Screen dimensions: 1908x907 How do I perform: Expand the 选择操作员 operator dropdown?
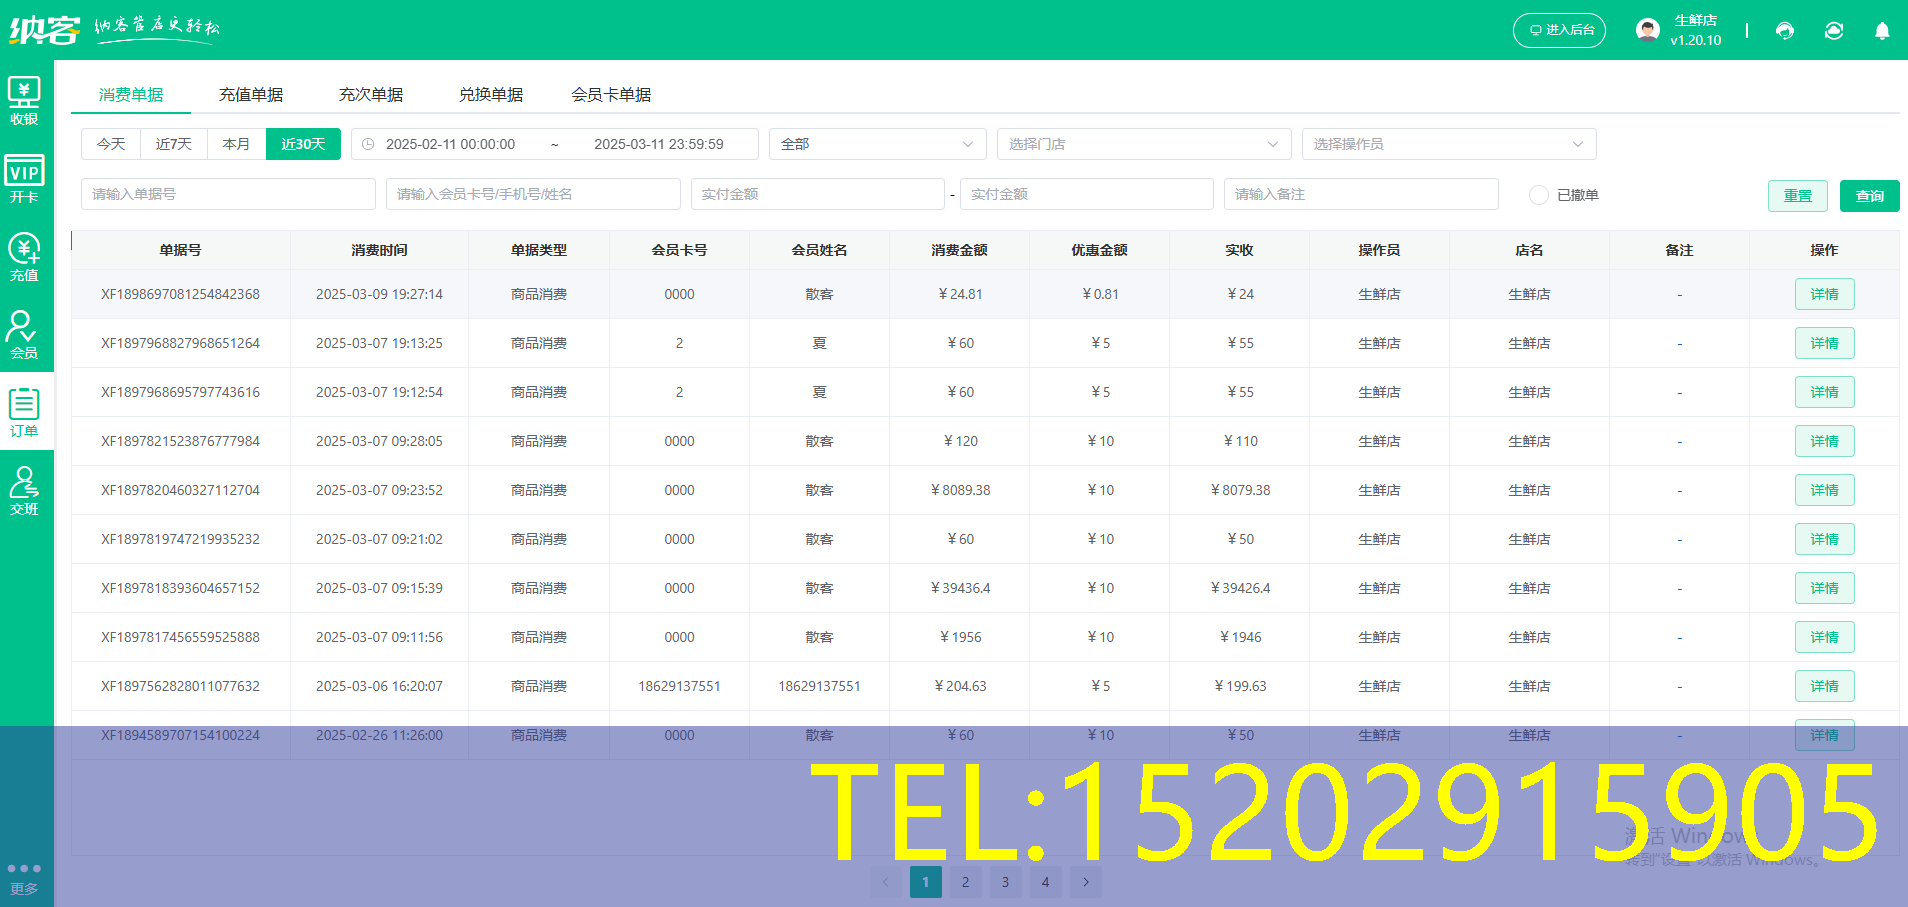(1449, 144)
